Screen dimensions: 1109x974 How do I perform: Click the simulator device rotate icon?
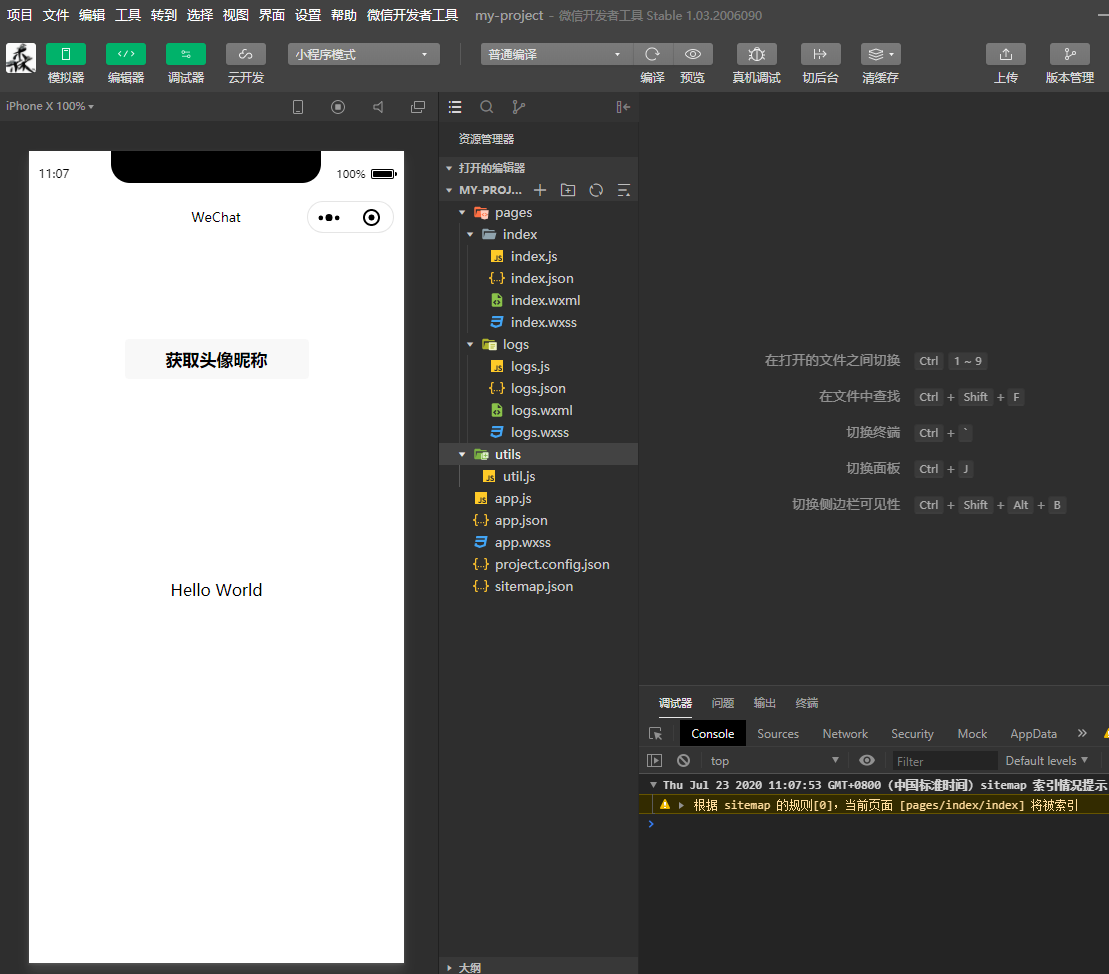298,107
